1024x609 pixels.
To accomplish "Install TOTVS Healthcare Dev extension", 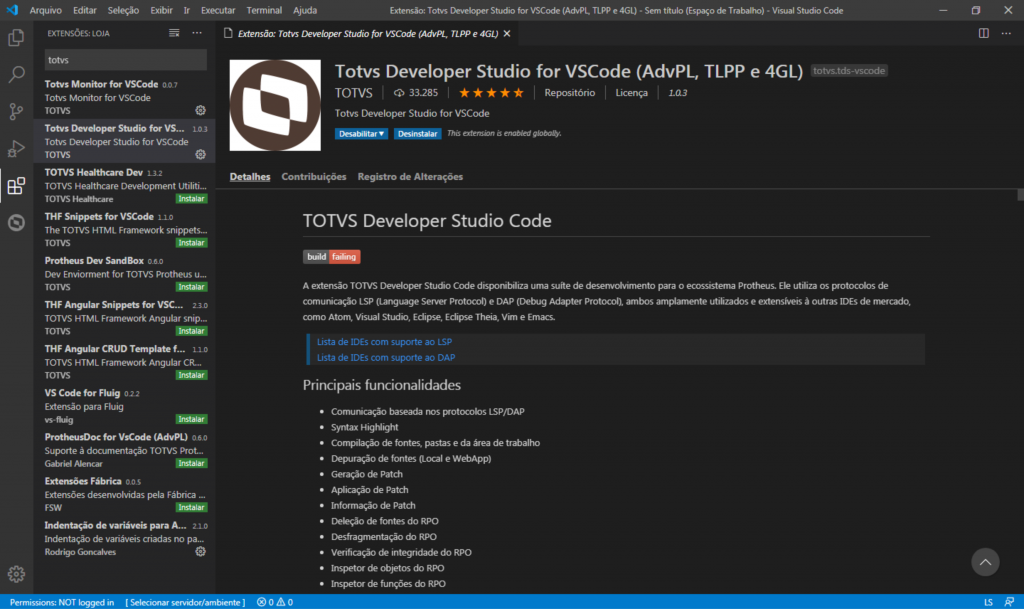I will (191, 198).
